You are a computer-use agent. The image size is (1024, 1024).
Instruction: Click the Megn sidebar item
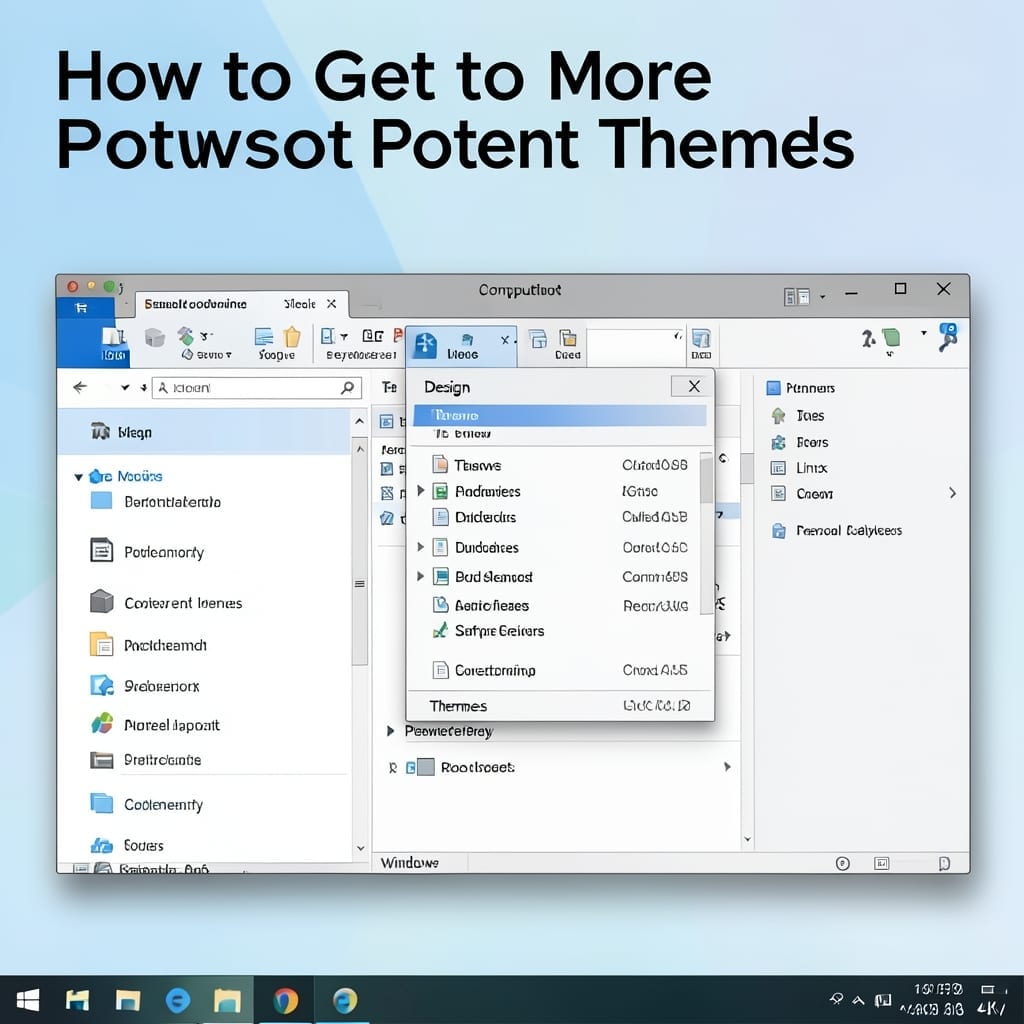tap(204, 432)
